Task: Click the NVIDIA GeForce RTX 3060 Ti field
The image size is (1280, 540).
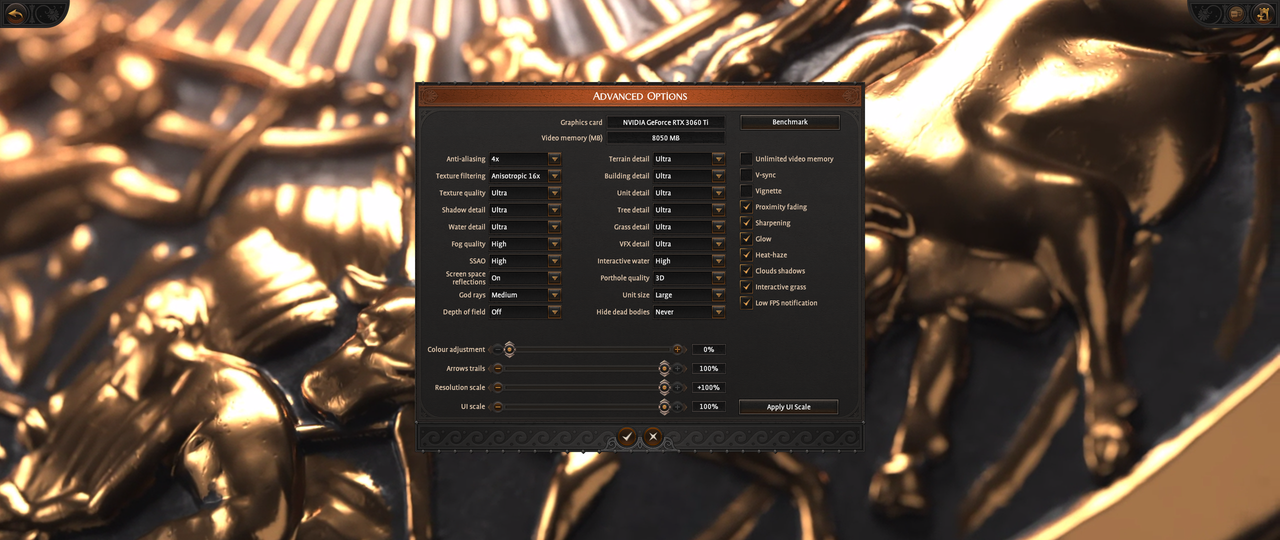Action: pyautogui.click(x=666, y=122)
